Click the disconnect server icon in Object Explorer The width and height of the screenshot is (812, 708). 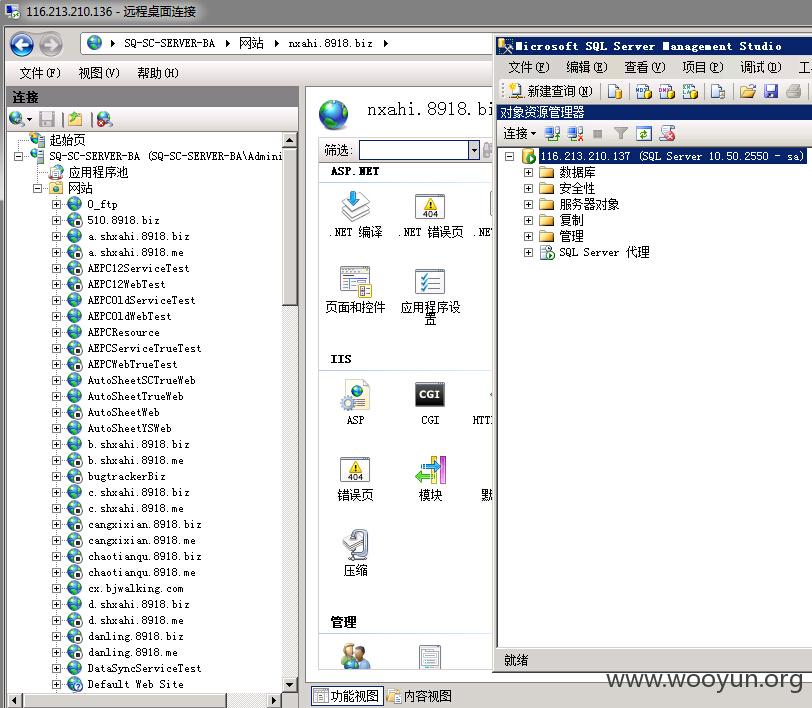coord(575,134)
